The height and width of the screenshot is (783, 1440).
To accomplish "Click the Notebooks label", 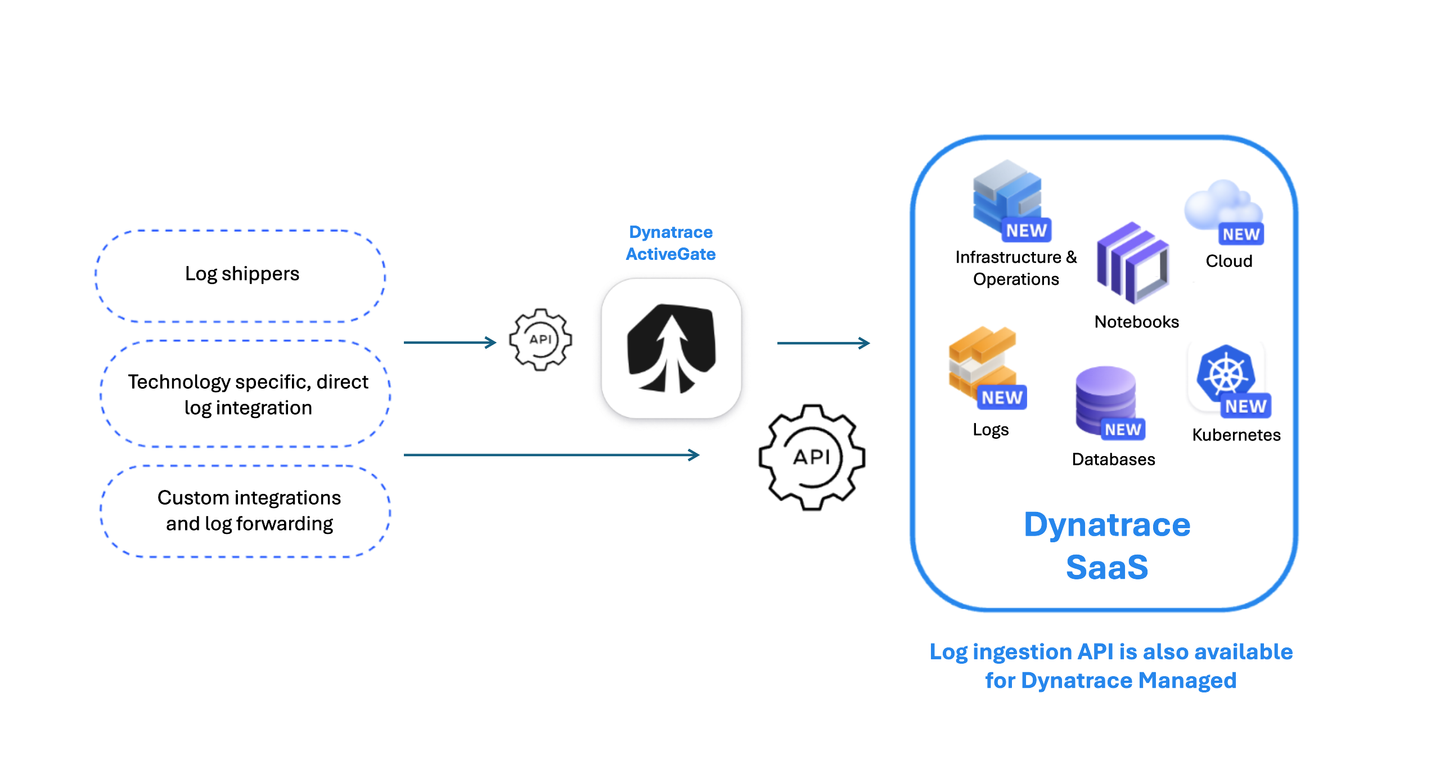I will point(1137,322).
